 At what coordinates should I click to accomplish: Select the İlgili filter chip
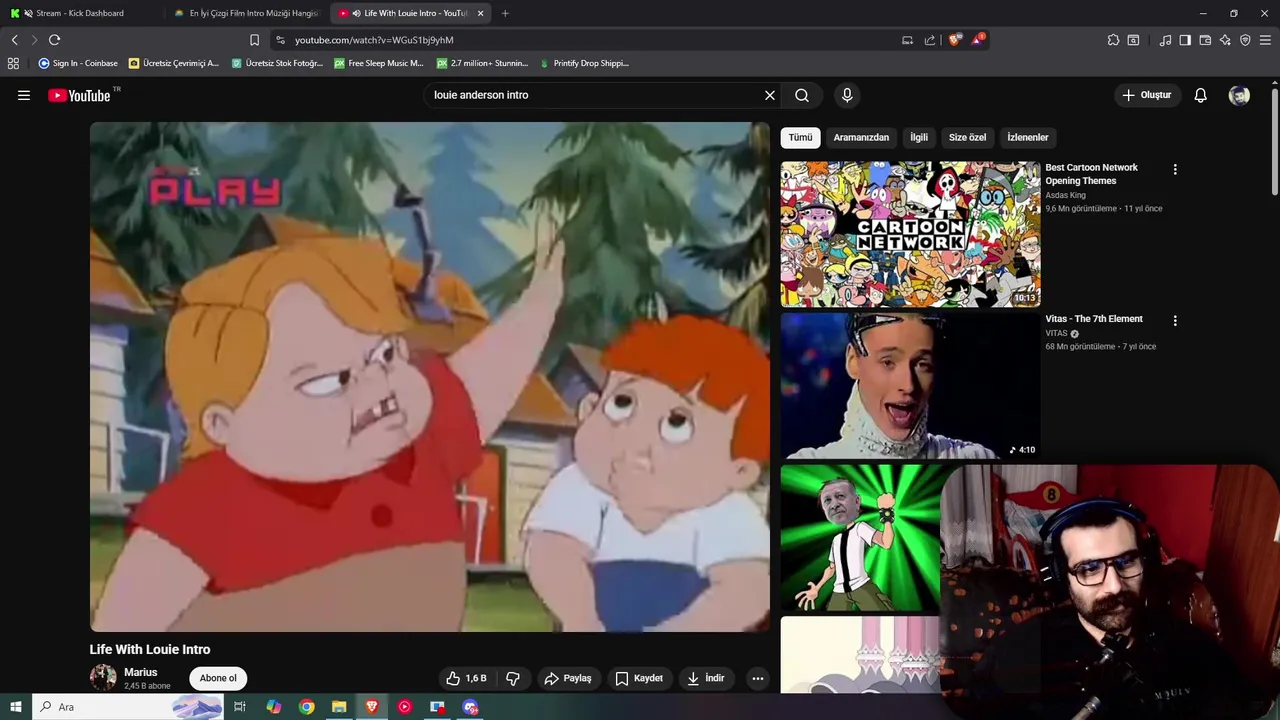click(919, 137)
